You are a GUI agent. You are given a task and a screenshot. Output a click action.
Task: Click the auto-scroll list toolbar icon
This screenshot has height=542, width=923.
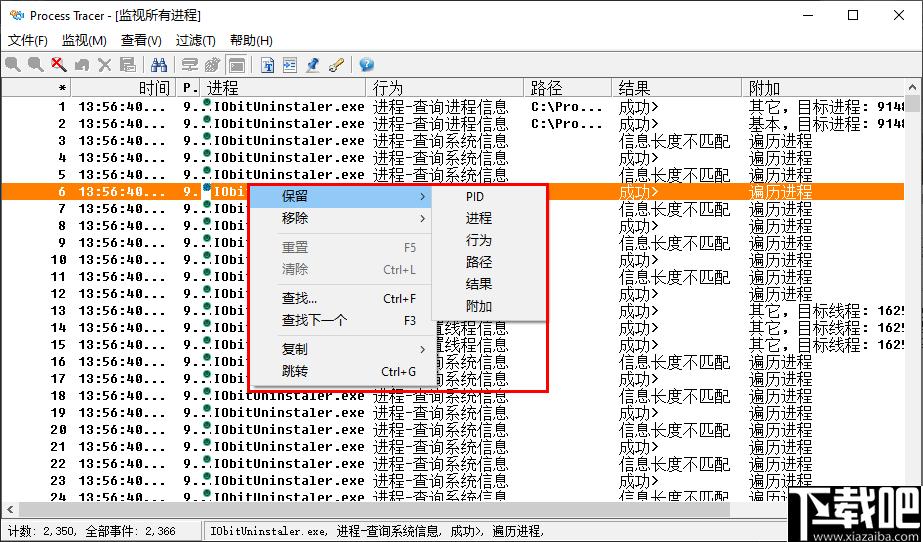point(290,64)
